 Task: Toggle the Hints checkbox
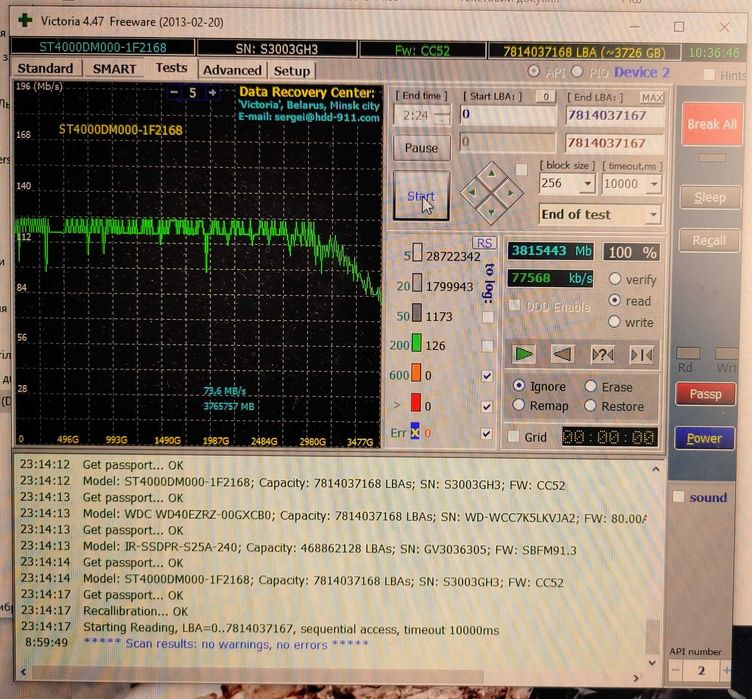pyautogui.click(x=708, y=74)
